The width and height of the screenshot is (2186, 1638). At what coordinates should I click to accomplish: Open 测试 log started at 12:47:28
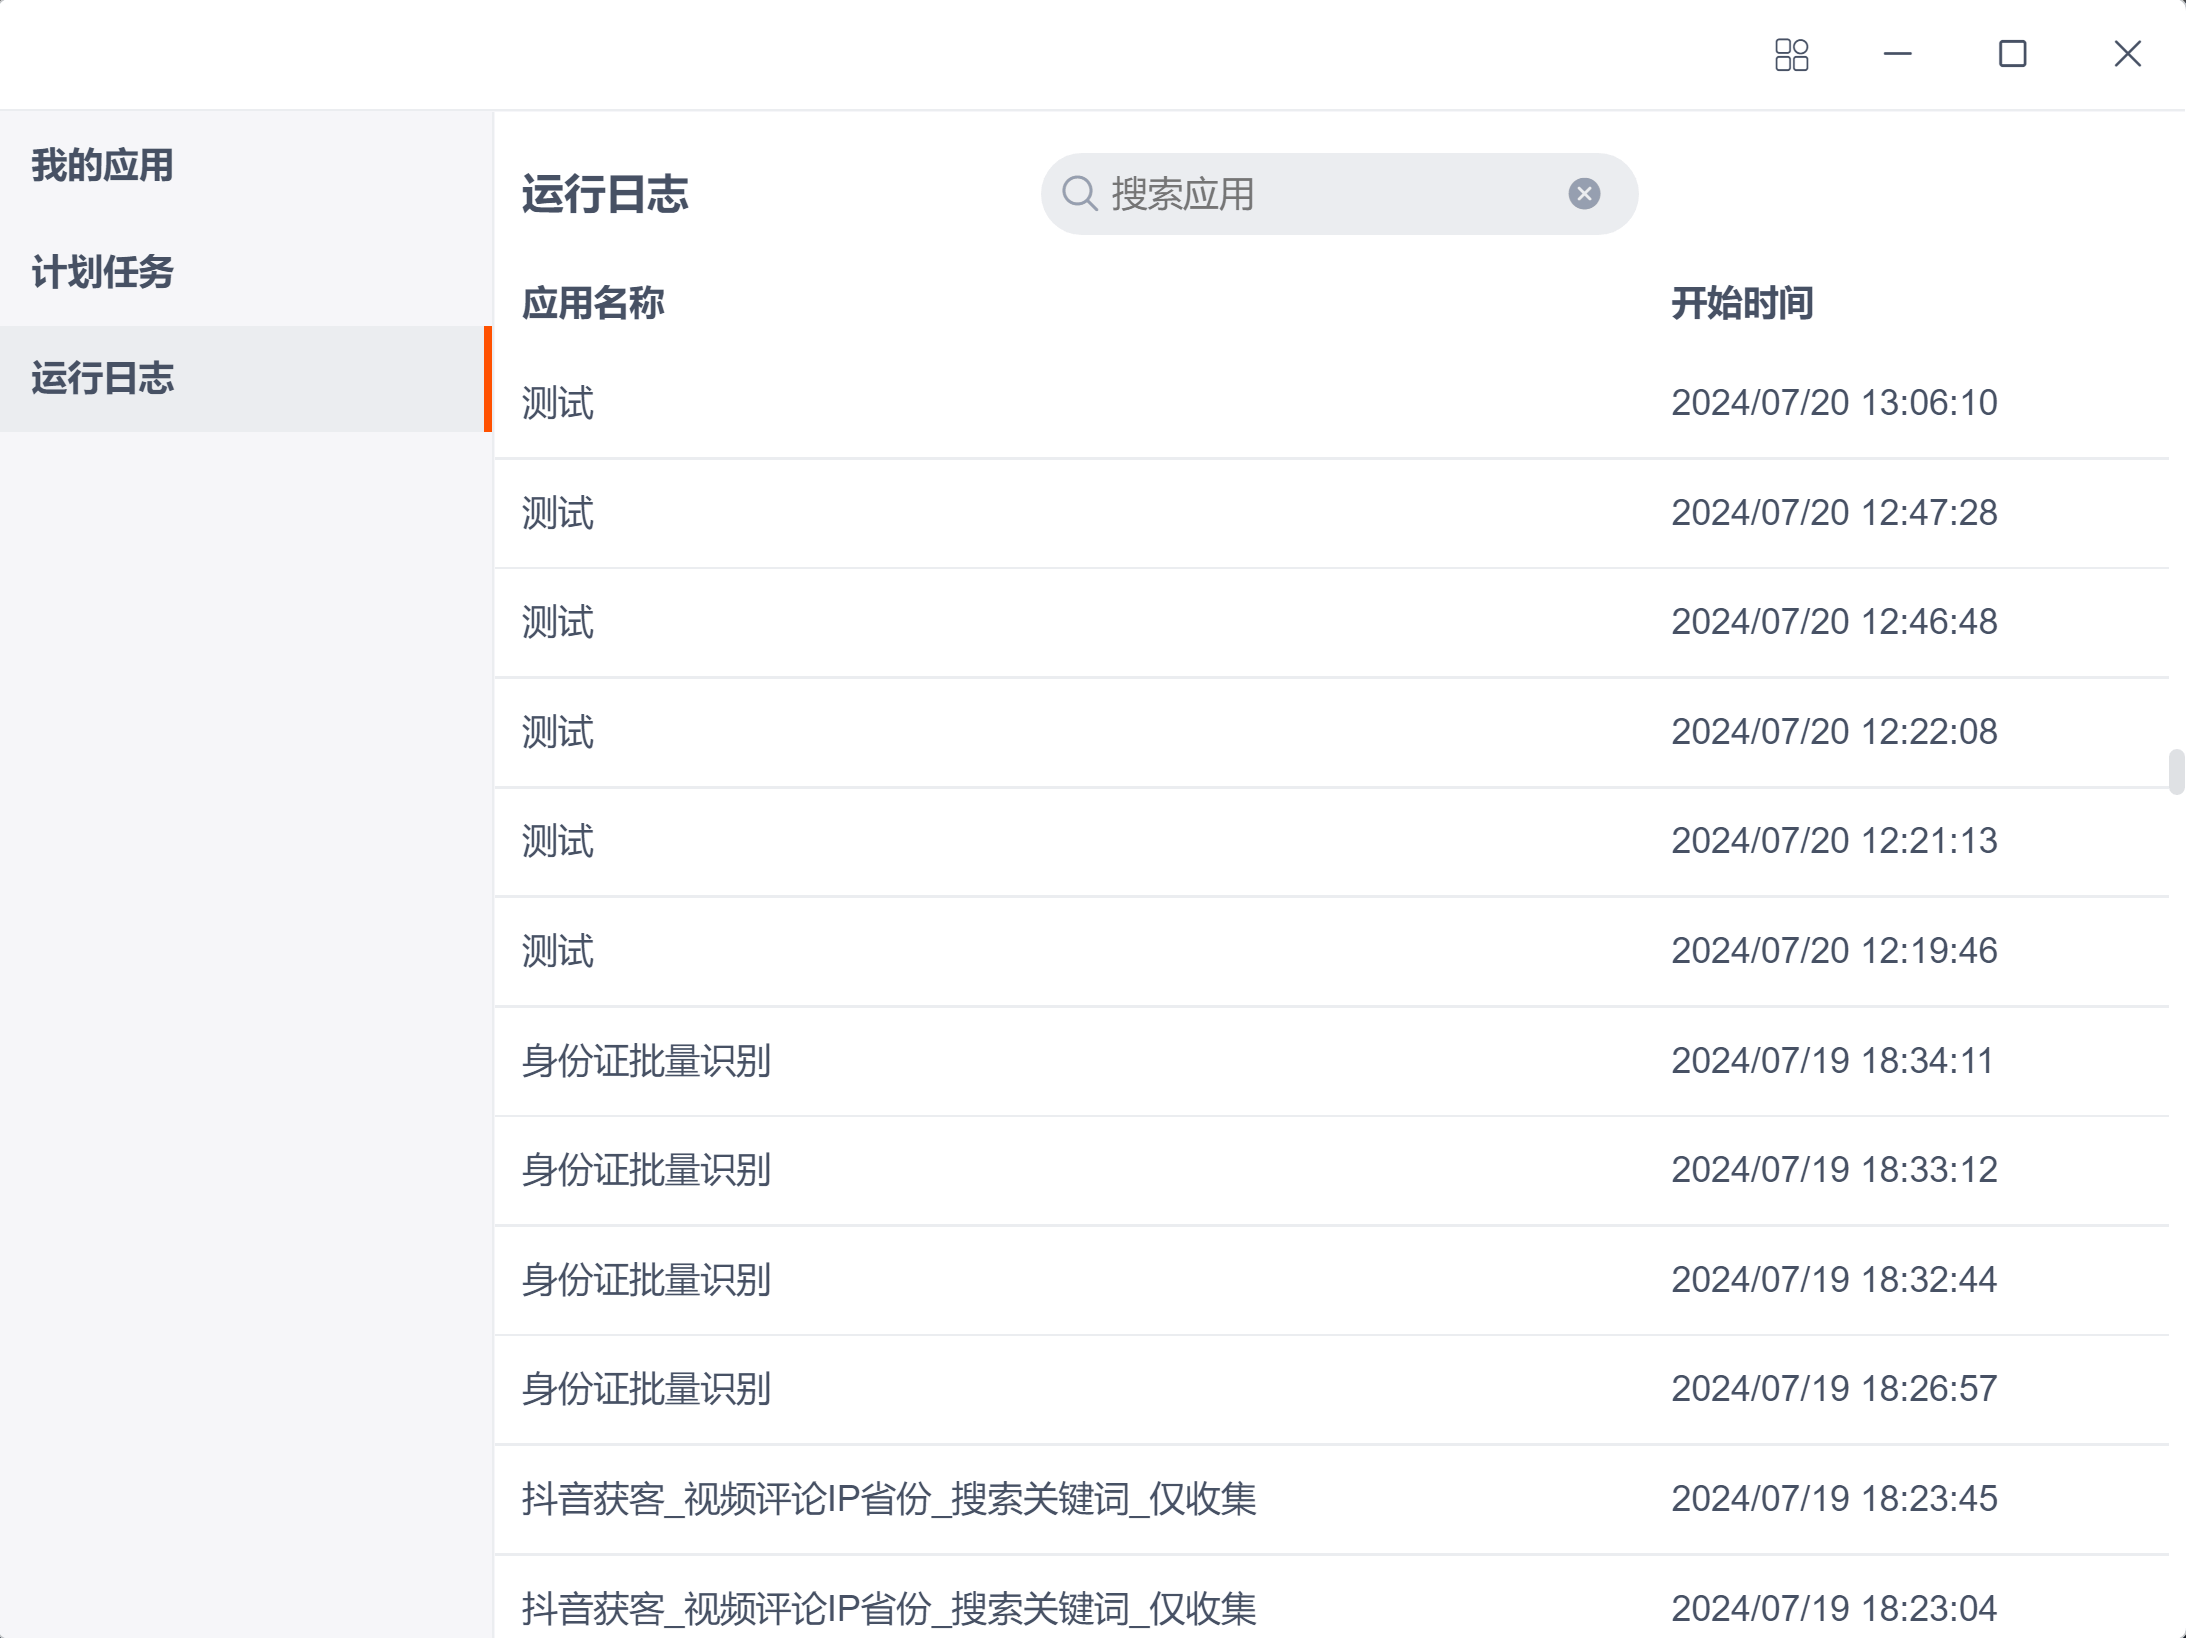pyautogui.click(x=558, y=513)
